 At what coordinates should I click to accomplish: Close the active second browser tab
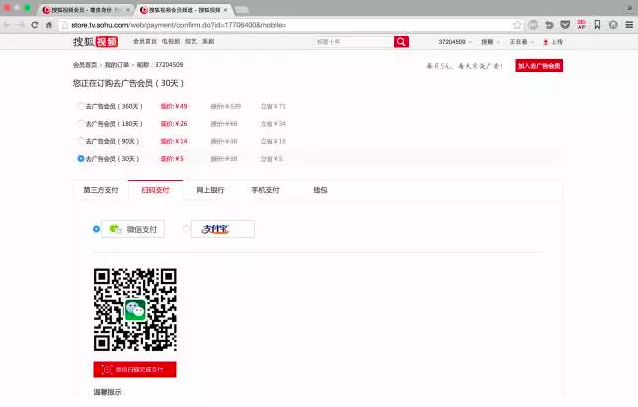(225, 10)
